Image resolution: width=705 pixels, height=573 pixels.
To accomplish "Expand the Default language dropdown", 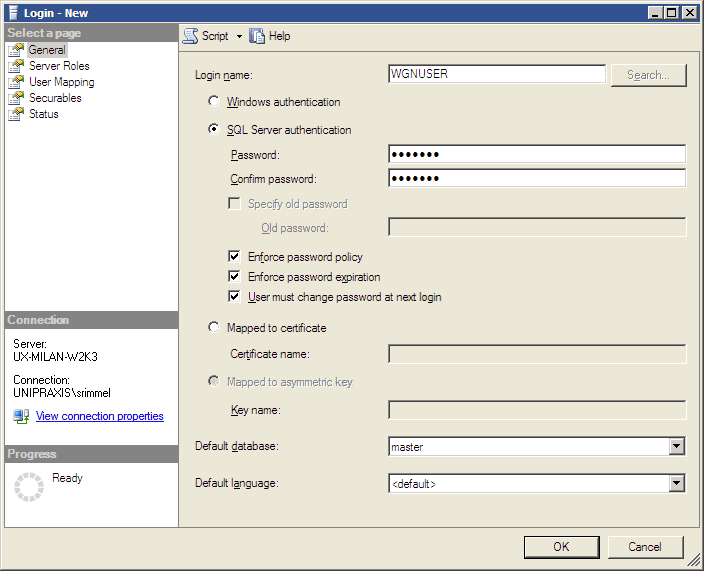I will tap(677, 484).
